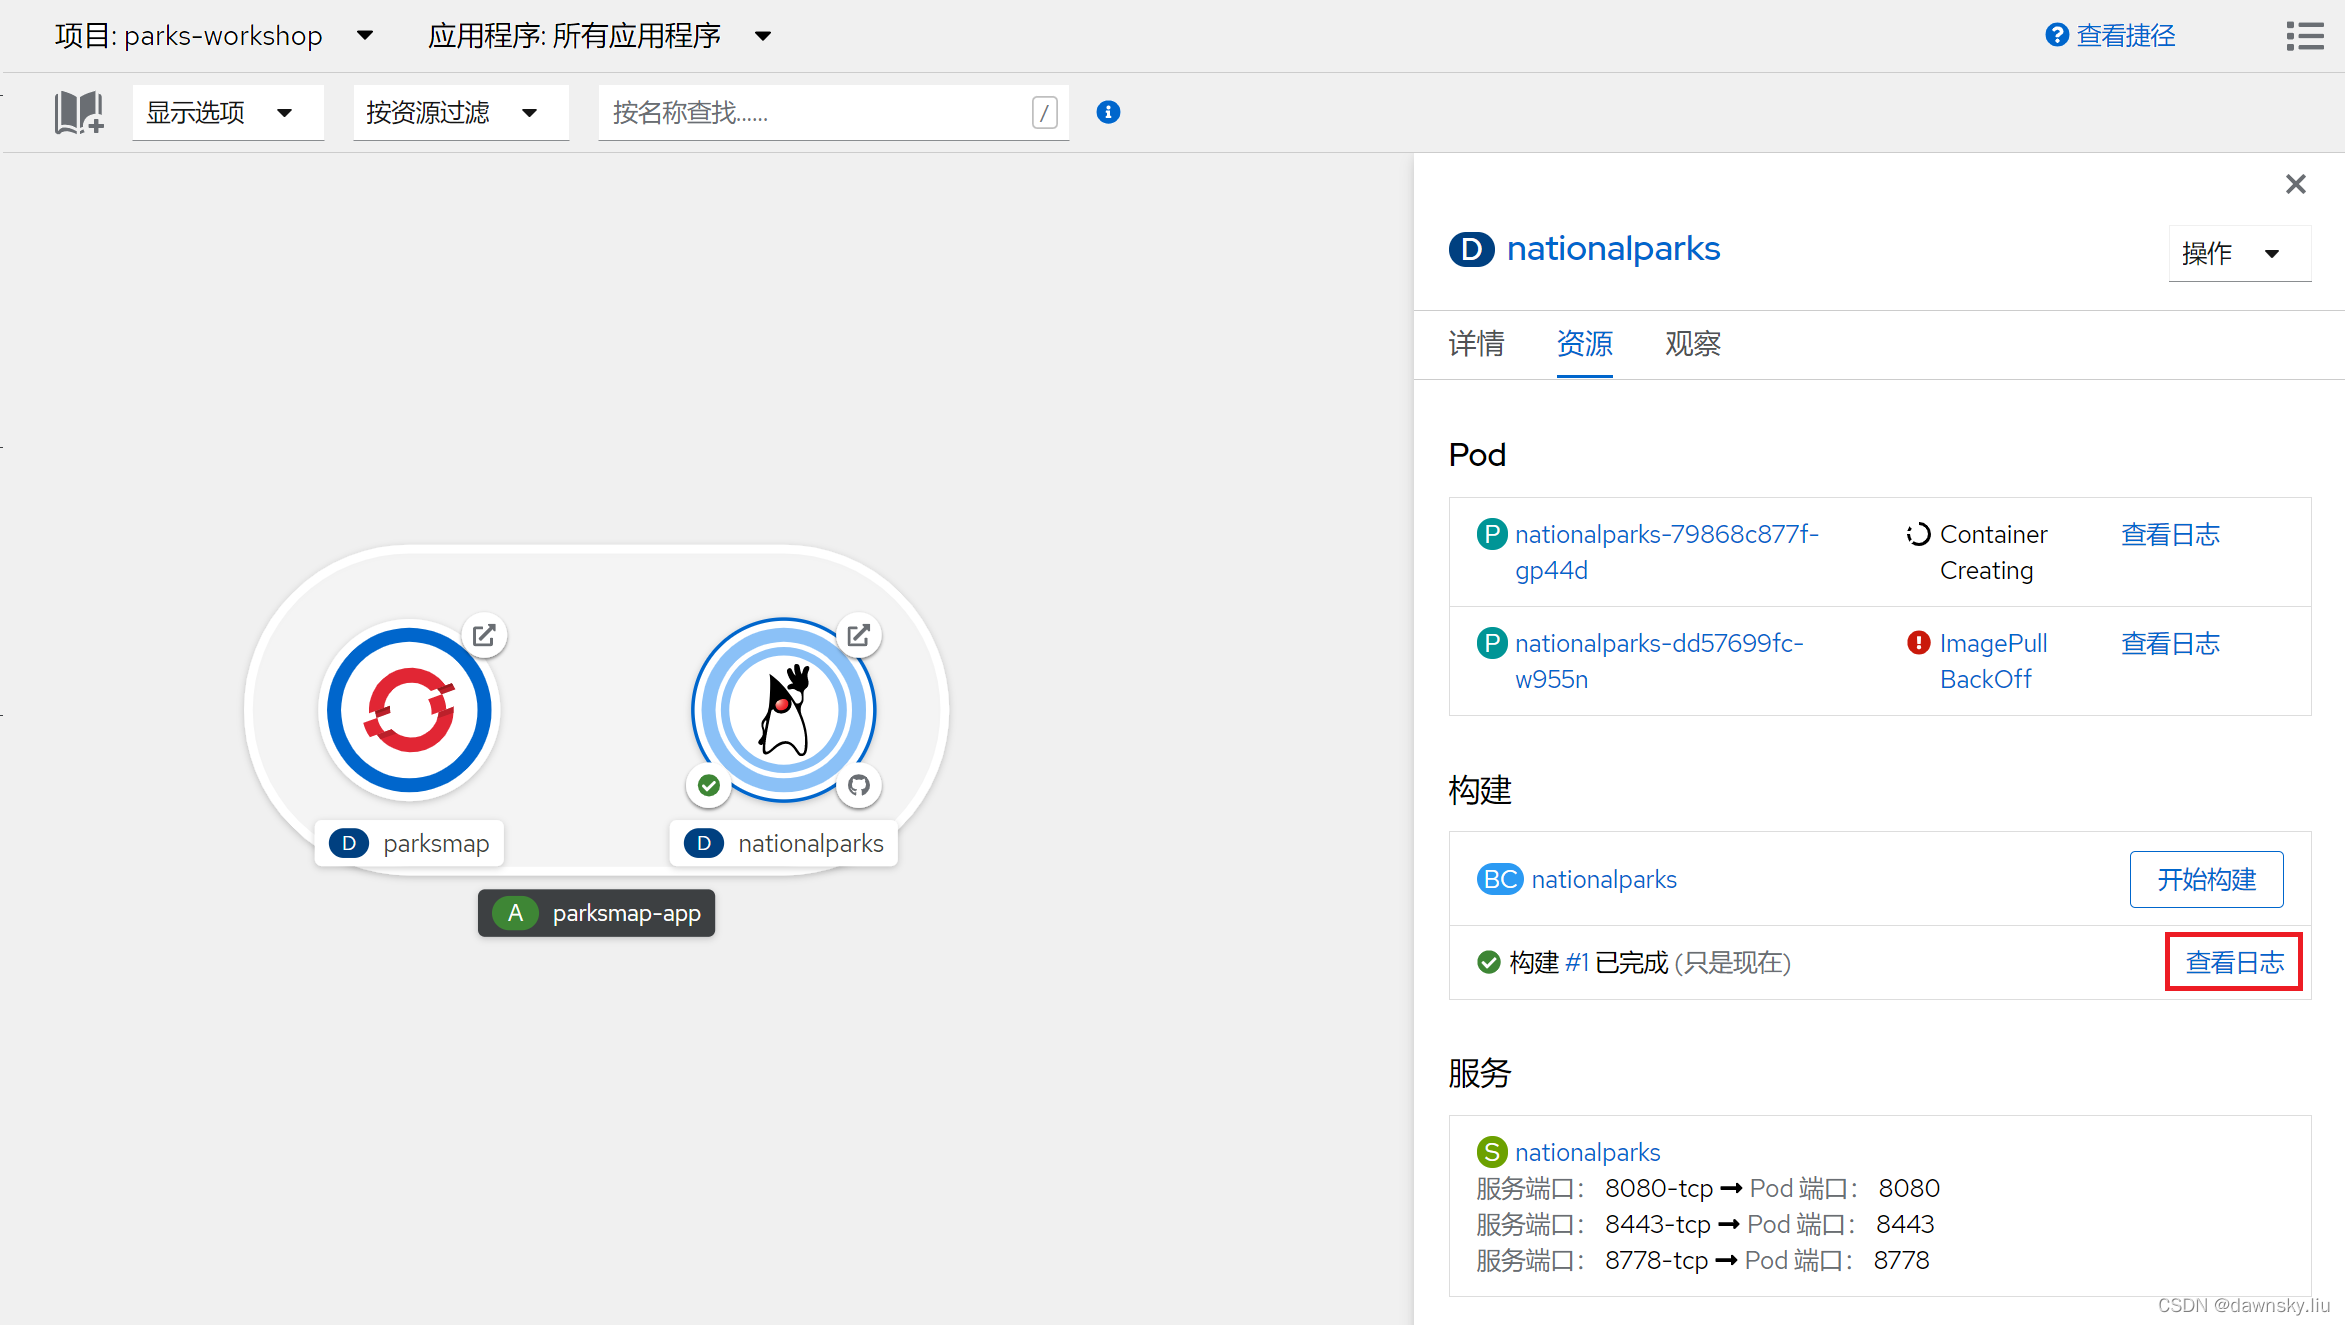The width and height of the screenshot is (2345, 1325).
Task: Open build #1 details link
Action: 1577,962
